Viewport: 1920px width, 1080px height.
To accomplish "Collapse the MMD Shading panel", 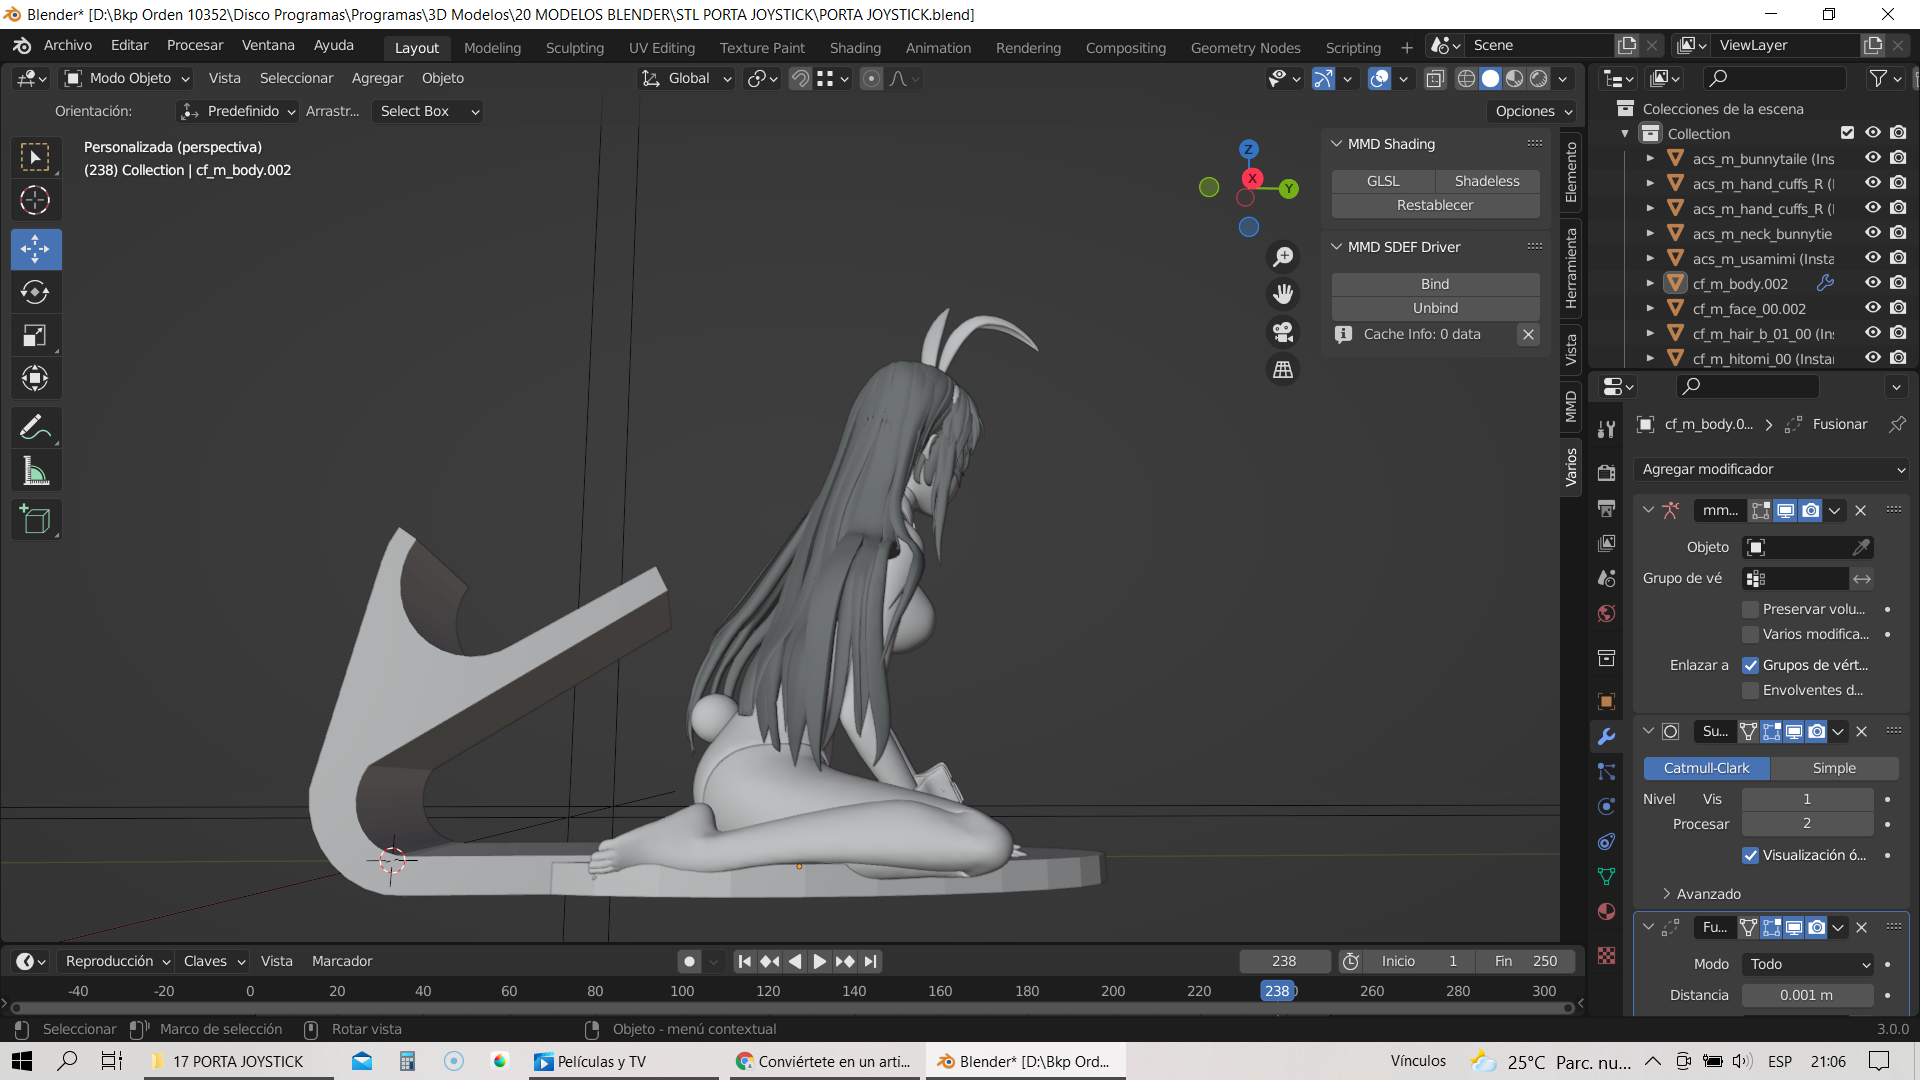I will [x=1336, y=144].
